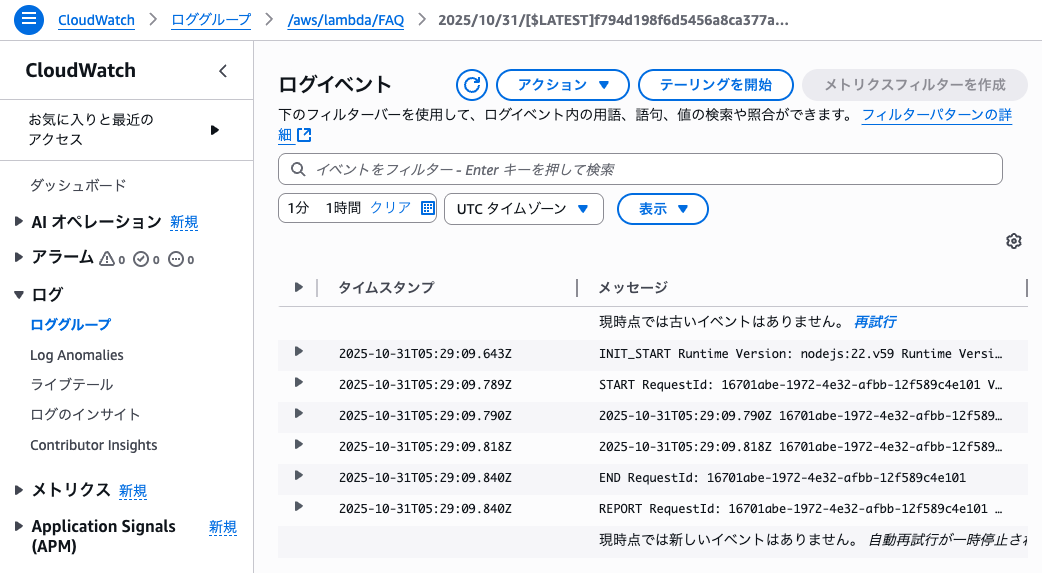Click the log stream name in breadcrumb
Viewport: 1042px width, 573px height.
pos(613,20)
